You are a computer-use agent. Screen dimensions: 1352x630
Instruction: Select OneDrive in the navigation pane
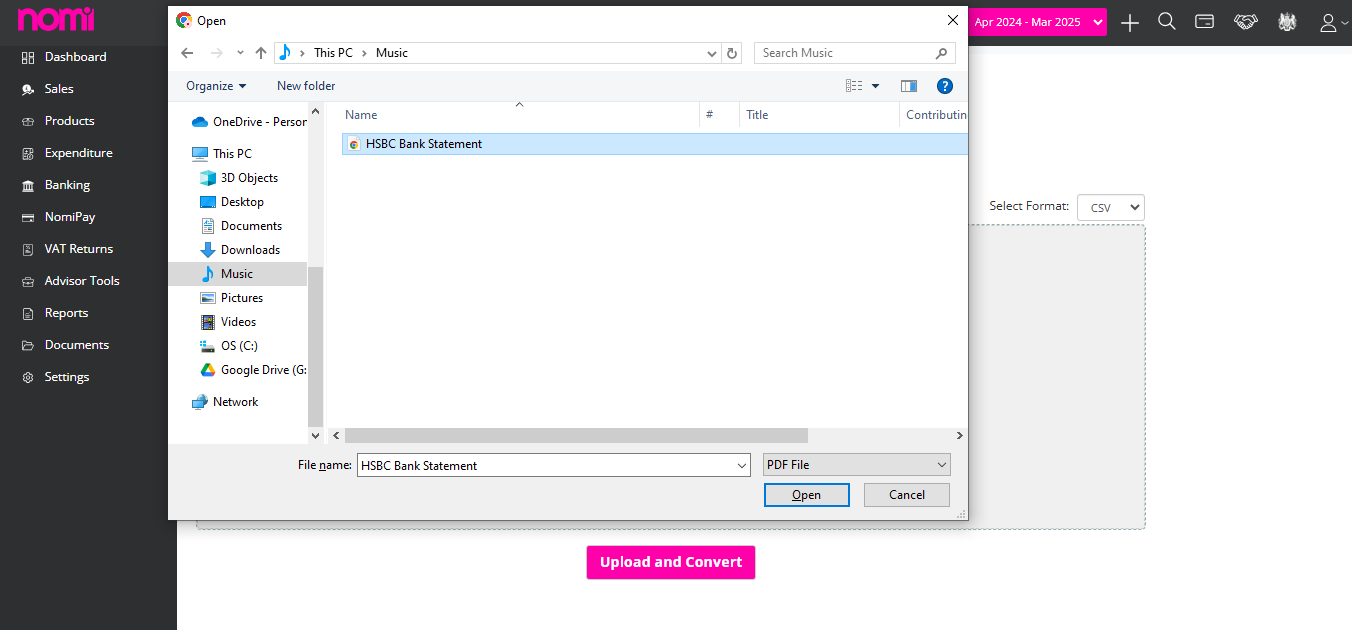click(248, 122)
